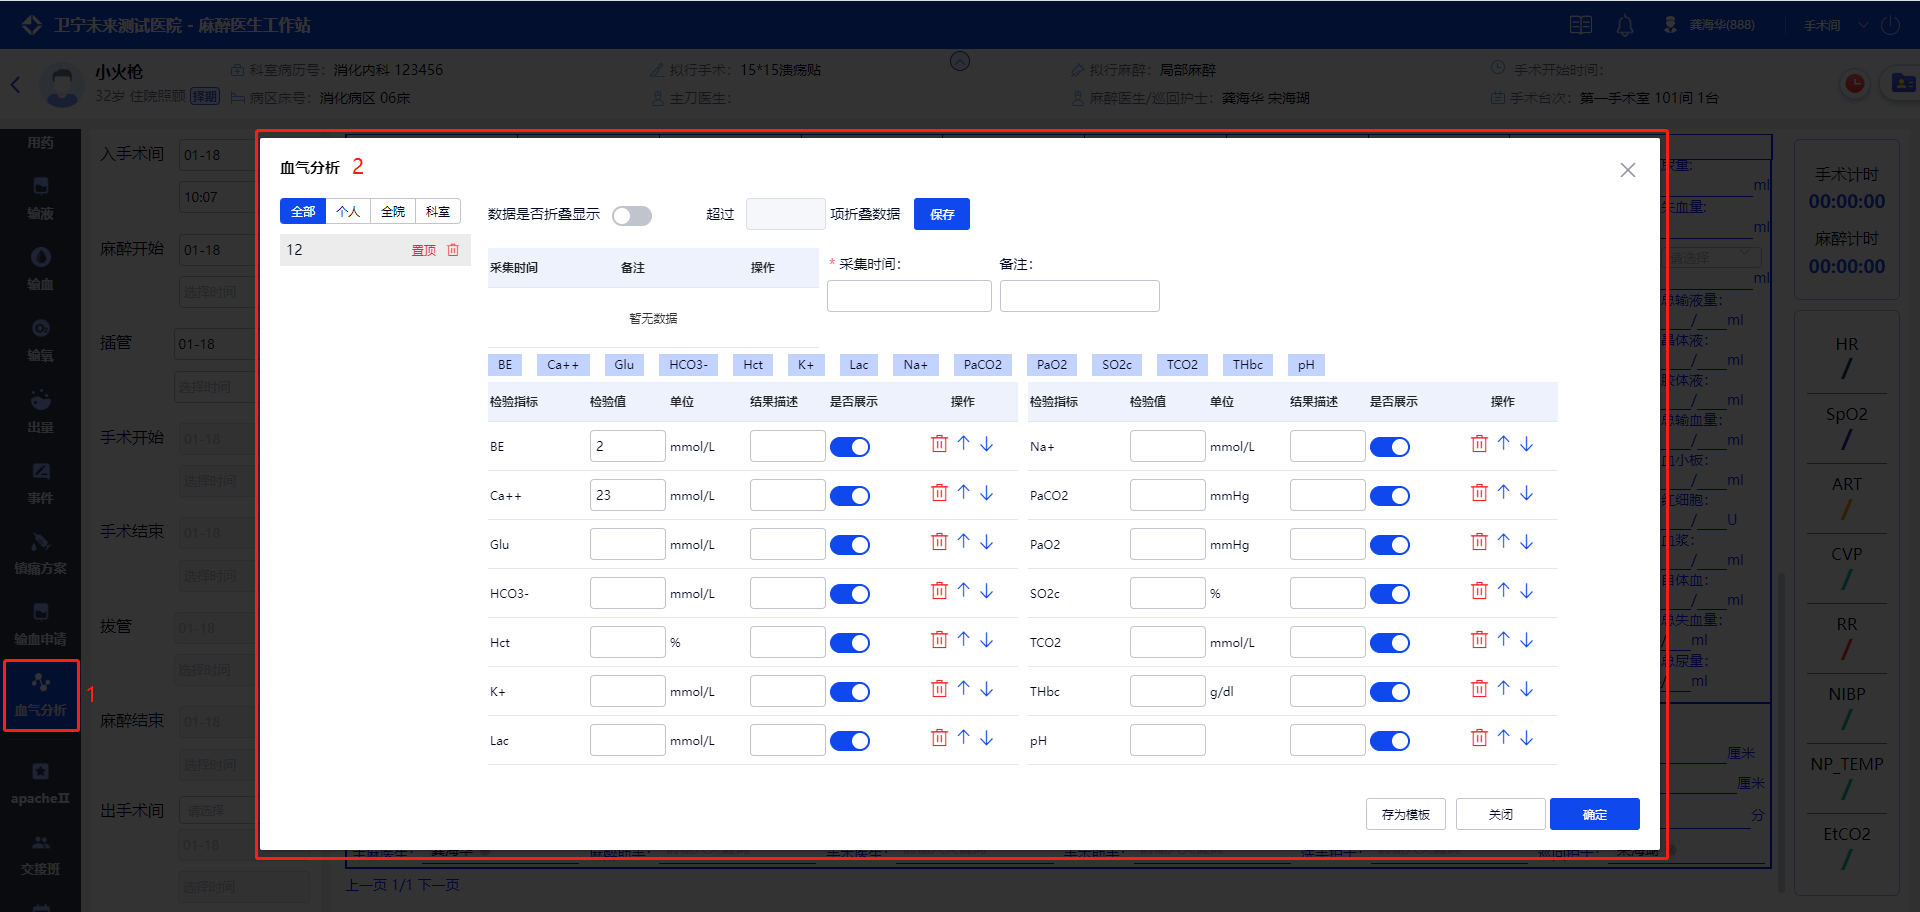Click the SO2c result description field

1328,593
